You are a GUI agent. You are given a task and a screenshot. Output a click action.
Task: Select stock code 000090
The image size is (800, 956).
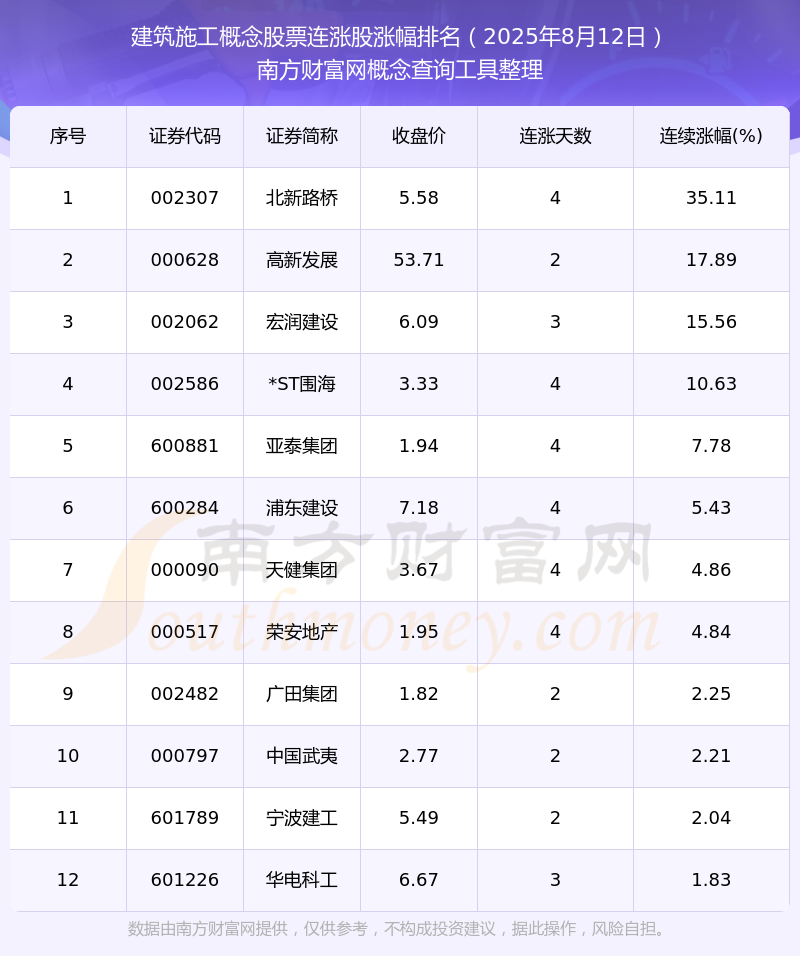[185, 570]
